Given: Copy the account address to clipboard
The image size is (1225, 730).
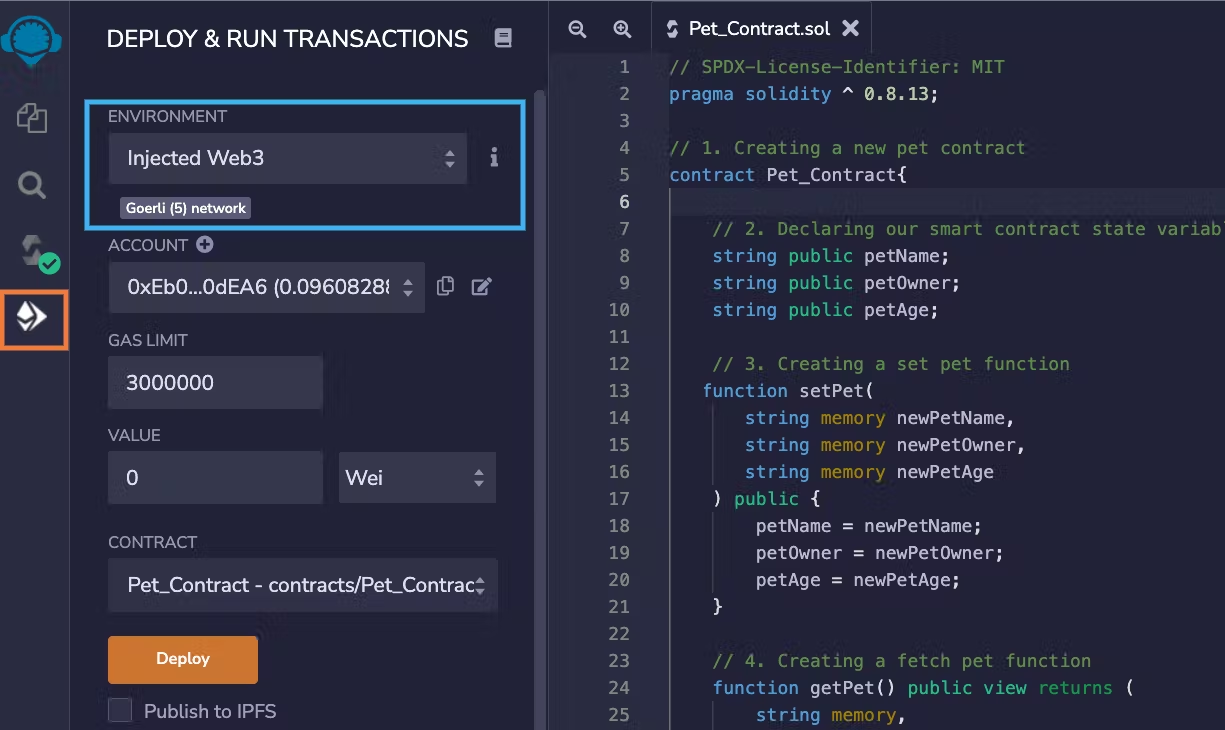Looking at the screenshot, I should 446,287.
